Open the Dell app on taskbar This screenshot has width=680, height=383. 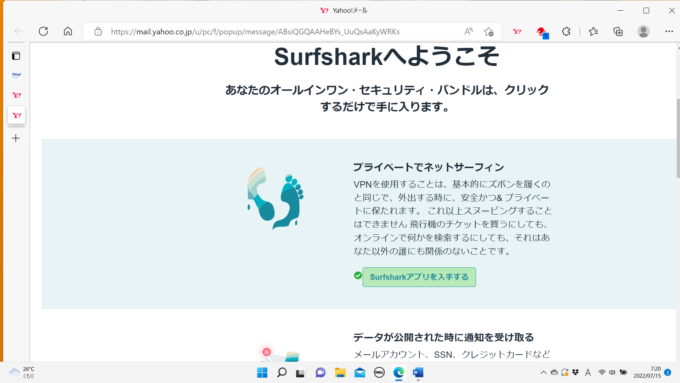379,373
